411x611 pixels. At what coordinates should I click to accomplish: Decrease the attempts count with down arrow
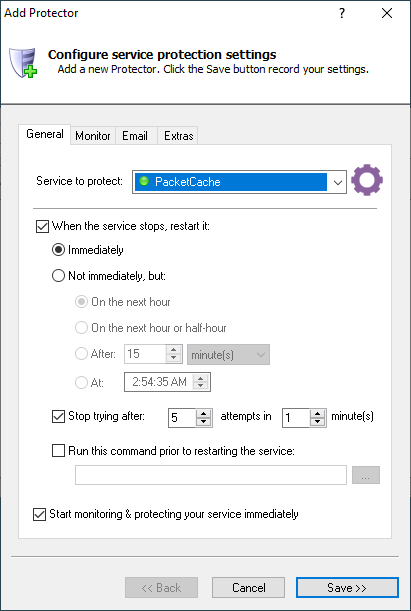(203, 422)
